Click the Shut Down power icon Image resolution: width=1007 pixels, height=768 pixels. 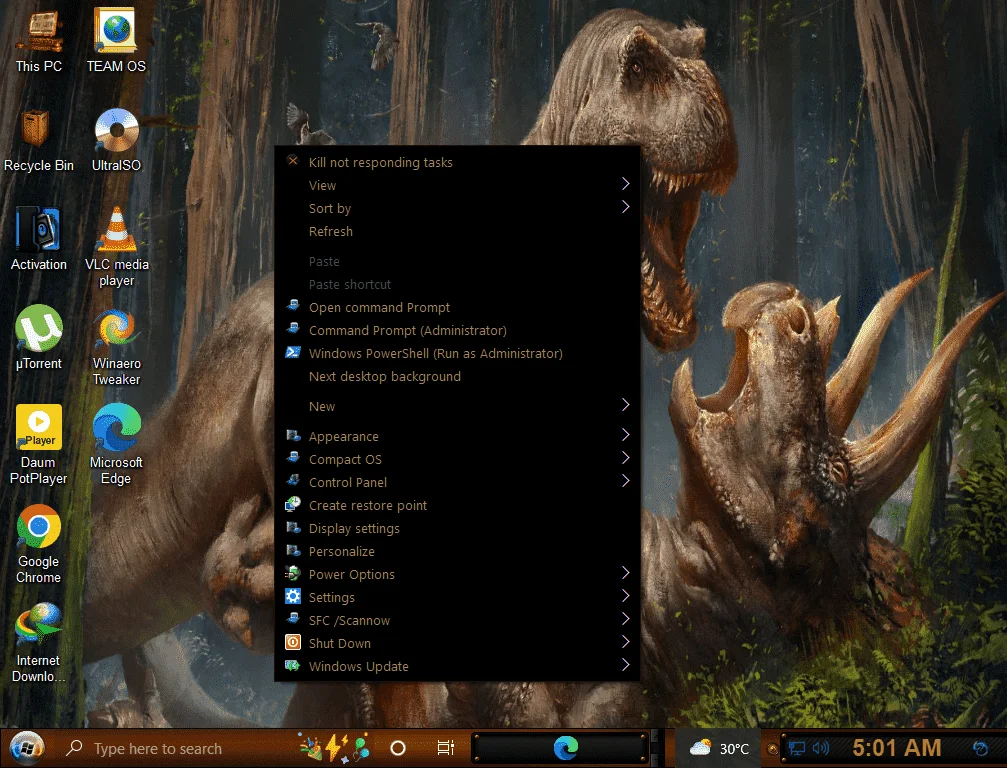pos(293,642)
